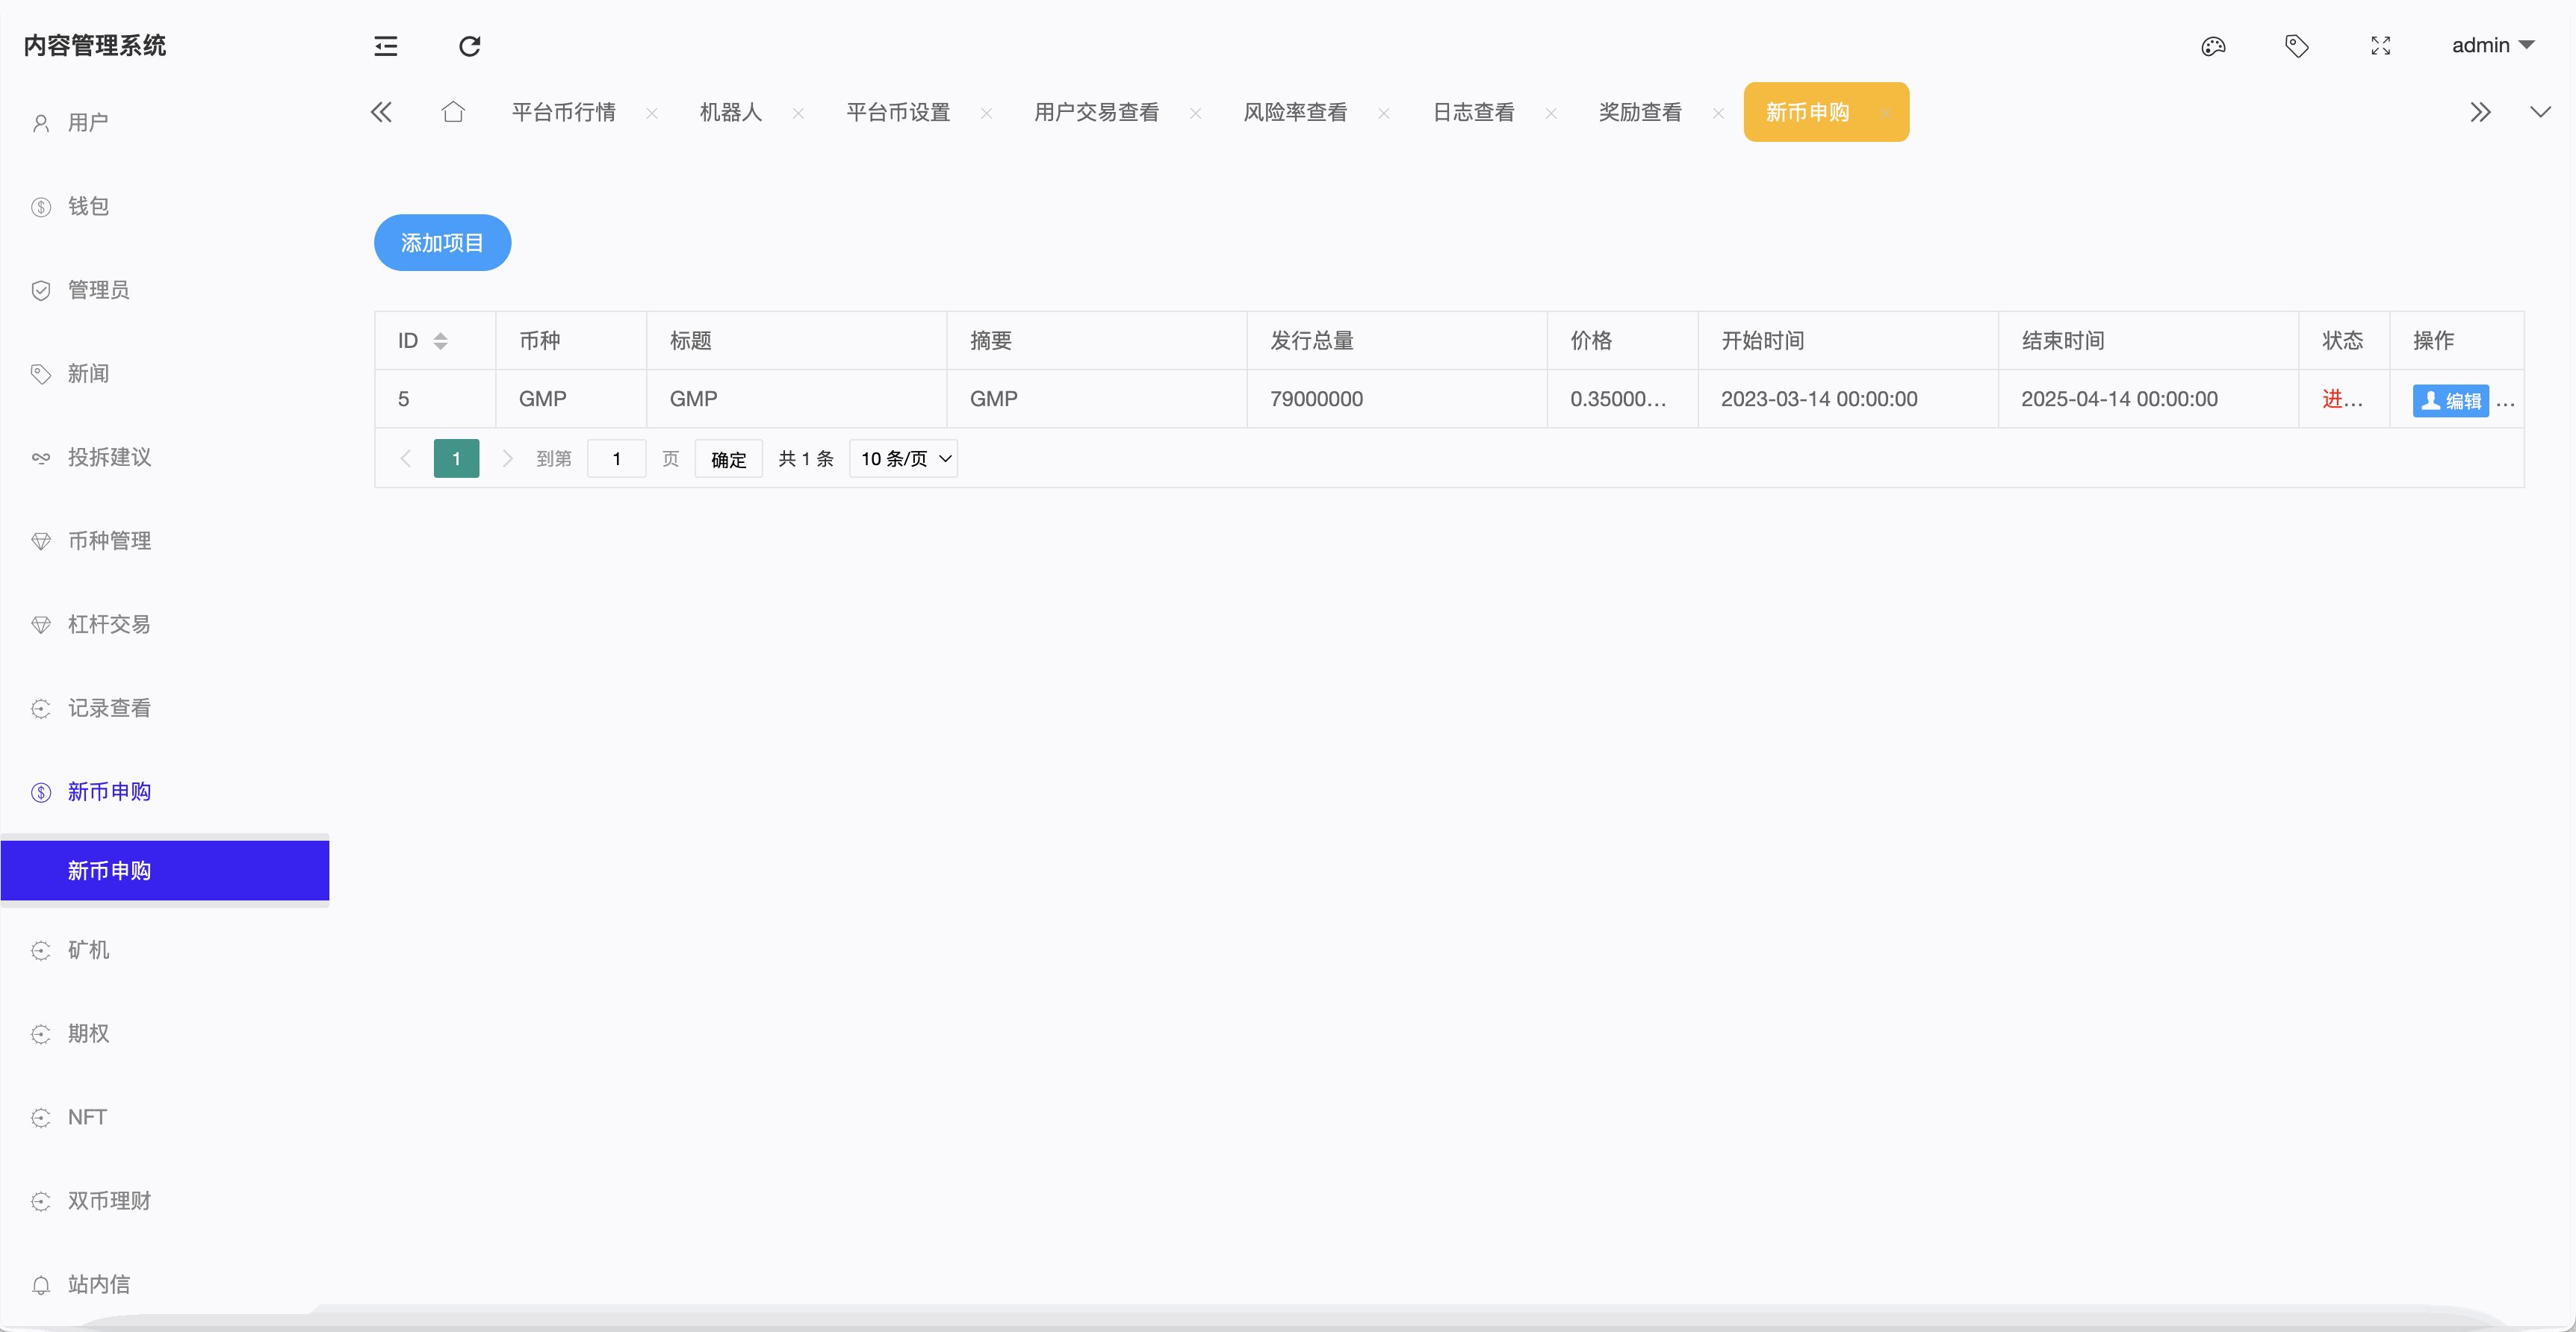Enter fullscreen via the expand icon
This screenshot has width=2576, height=1332.
[2381, 46]
